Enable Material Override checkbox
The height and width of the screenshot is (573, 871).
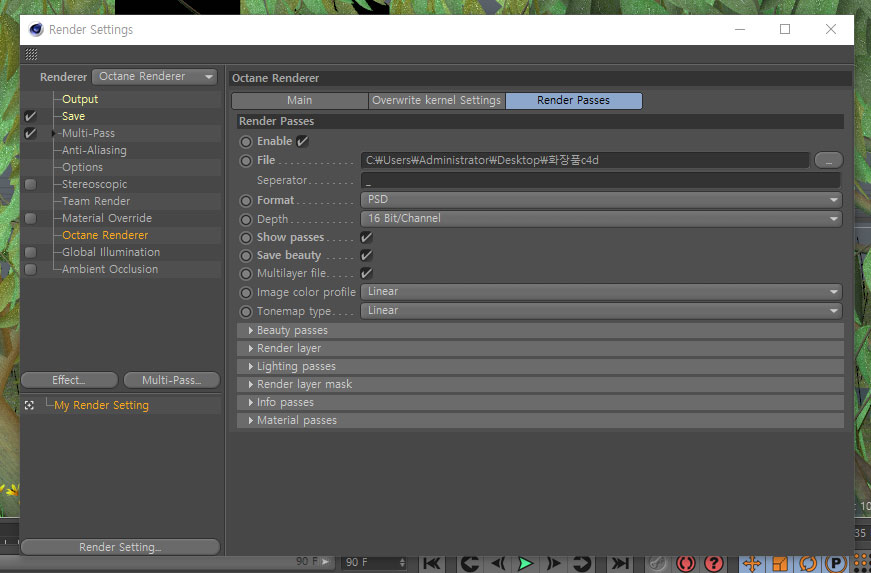(x=31, y=218)
